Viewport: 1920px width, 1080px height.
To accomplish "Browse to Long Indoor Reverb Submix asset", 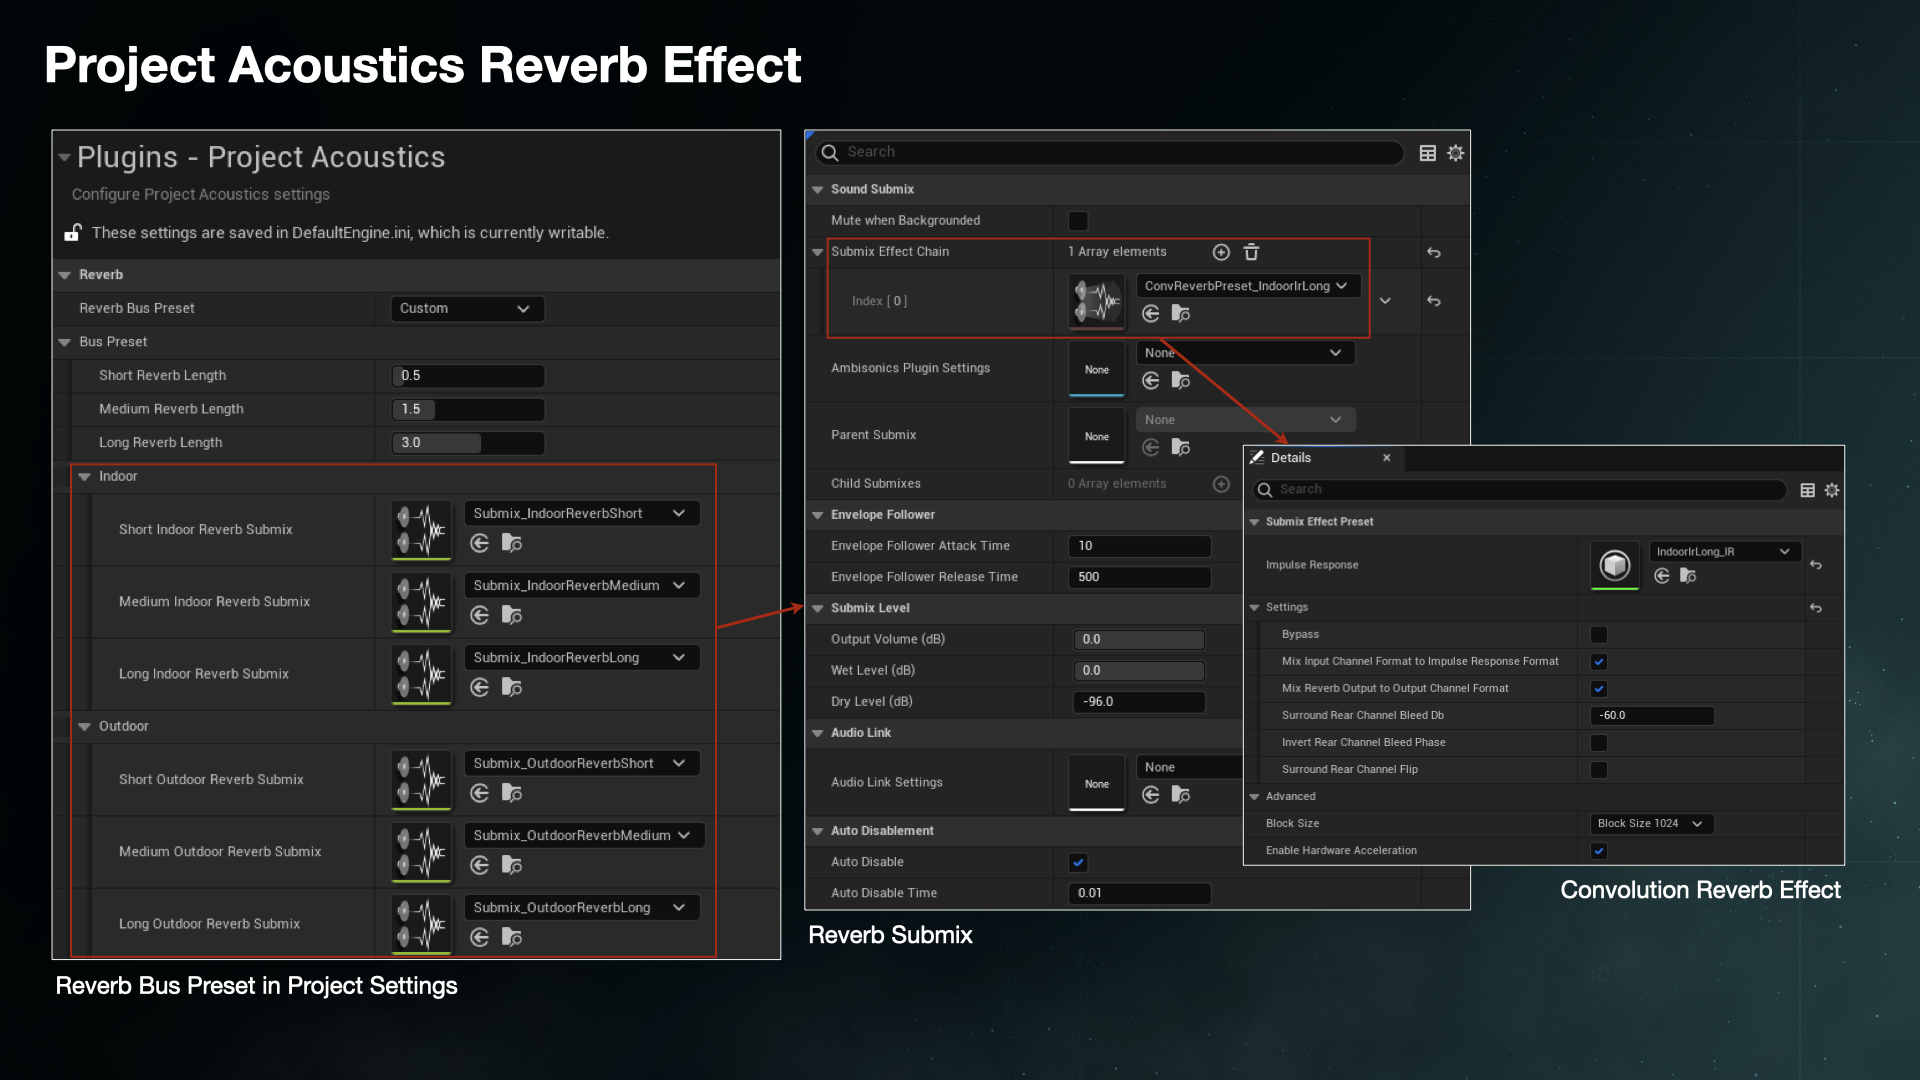I will click(512, 687).
